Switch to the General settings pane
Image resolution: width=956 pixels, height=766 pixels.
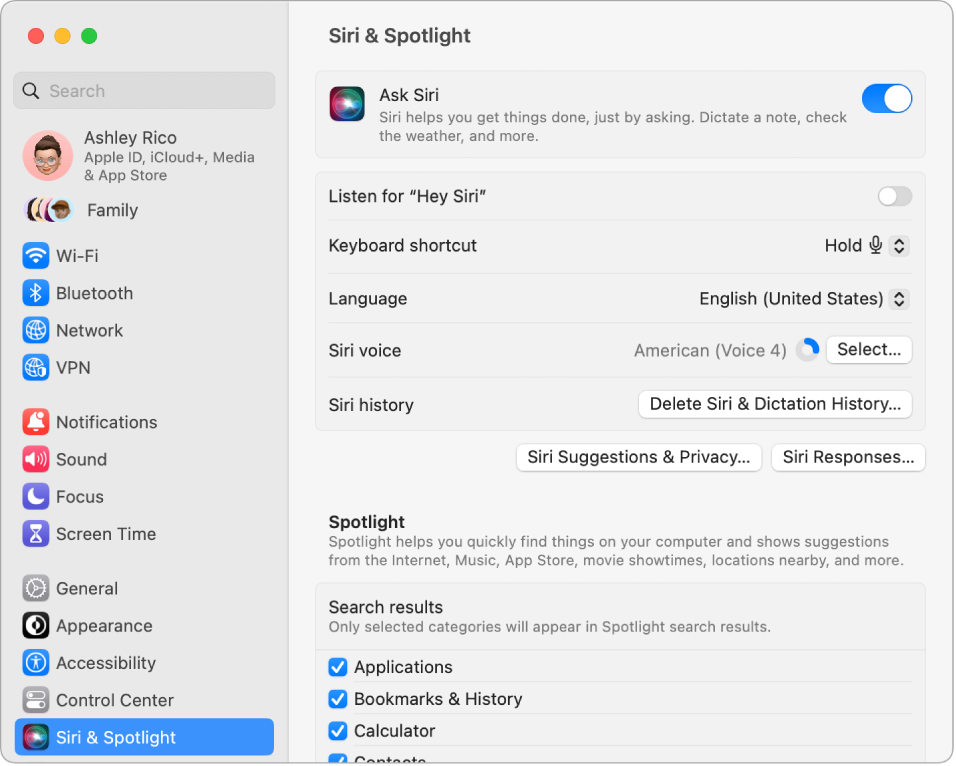click(34, 589)
